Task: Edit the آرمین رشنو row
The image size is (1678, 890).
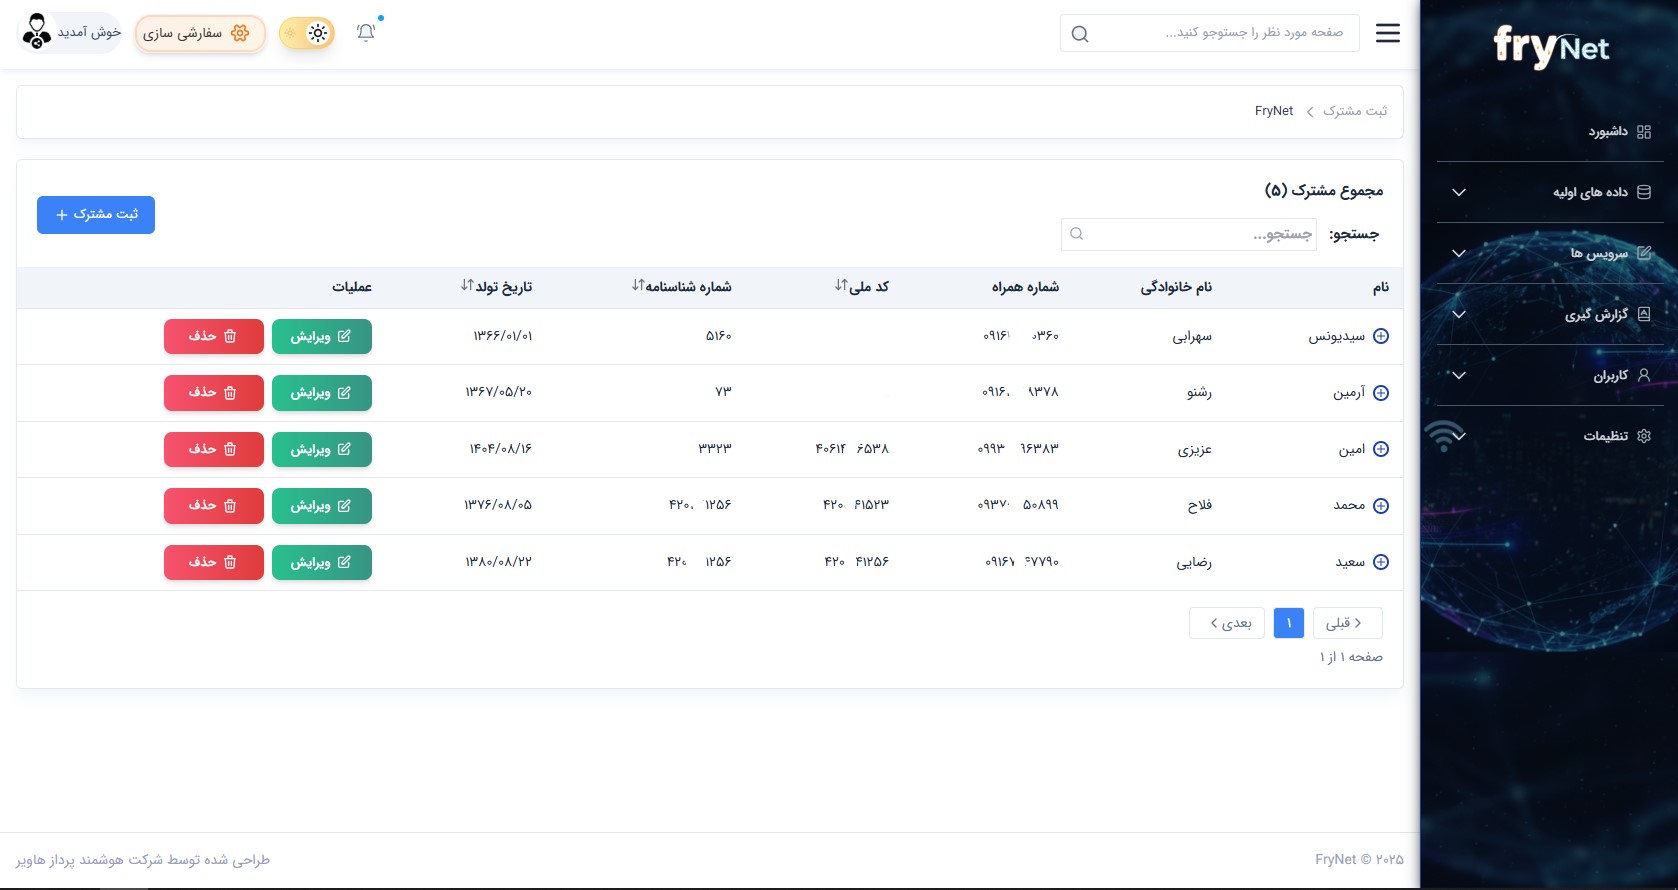Action: coord(322,393)
